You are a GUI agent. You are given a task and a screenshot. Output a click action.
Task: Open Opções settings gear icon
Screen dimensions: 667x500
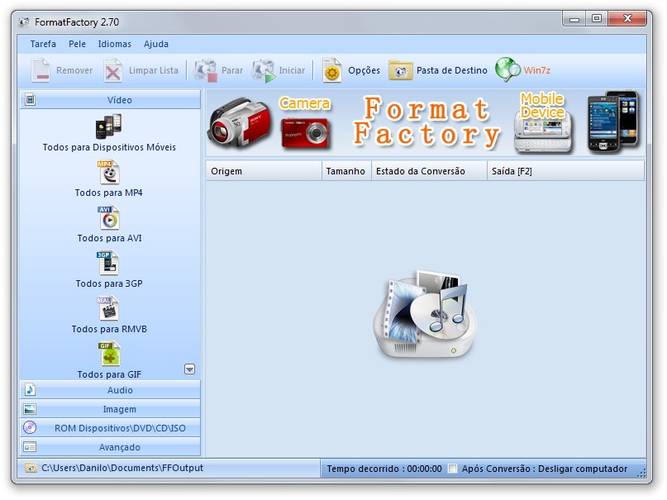pyautogui.click(x=332, y=70)
